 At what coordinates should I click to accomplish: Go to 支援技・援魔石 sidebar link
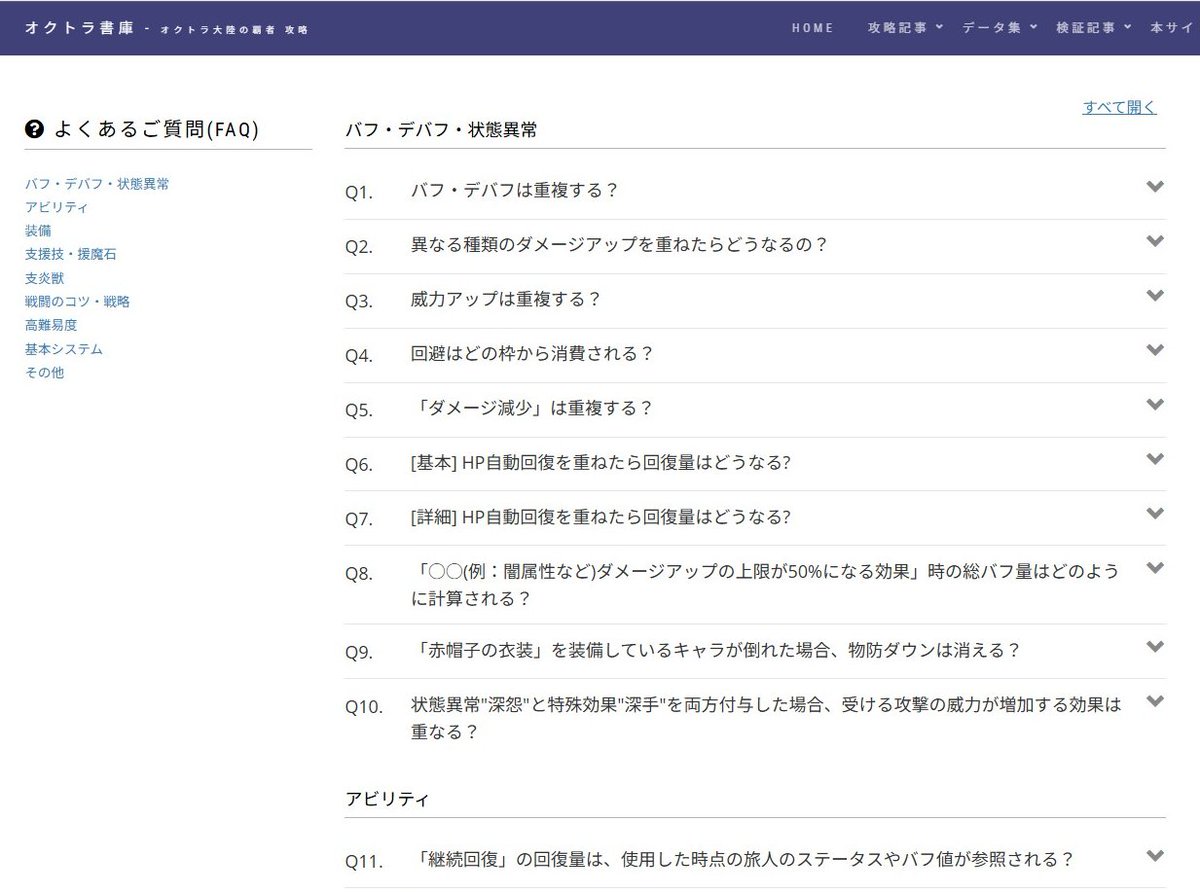click(x=70, y=254)
